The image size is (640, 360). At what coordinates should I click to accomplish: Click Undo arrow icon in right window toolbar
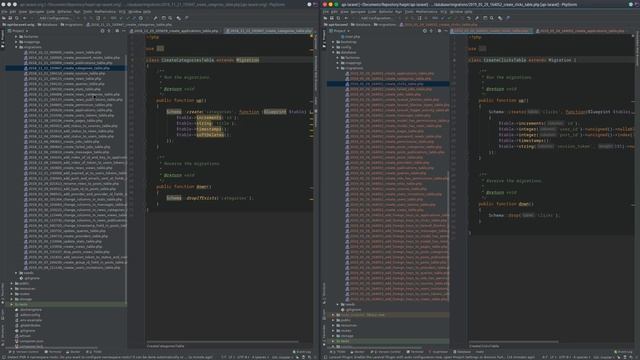[469, 18]
